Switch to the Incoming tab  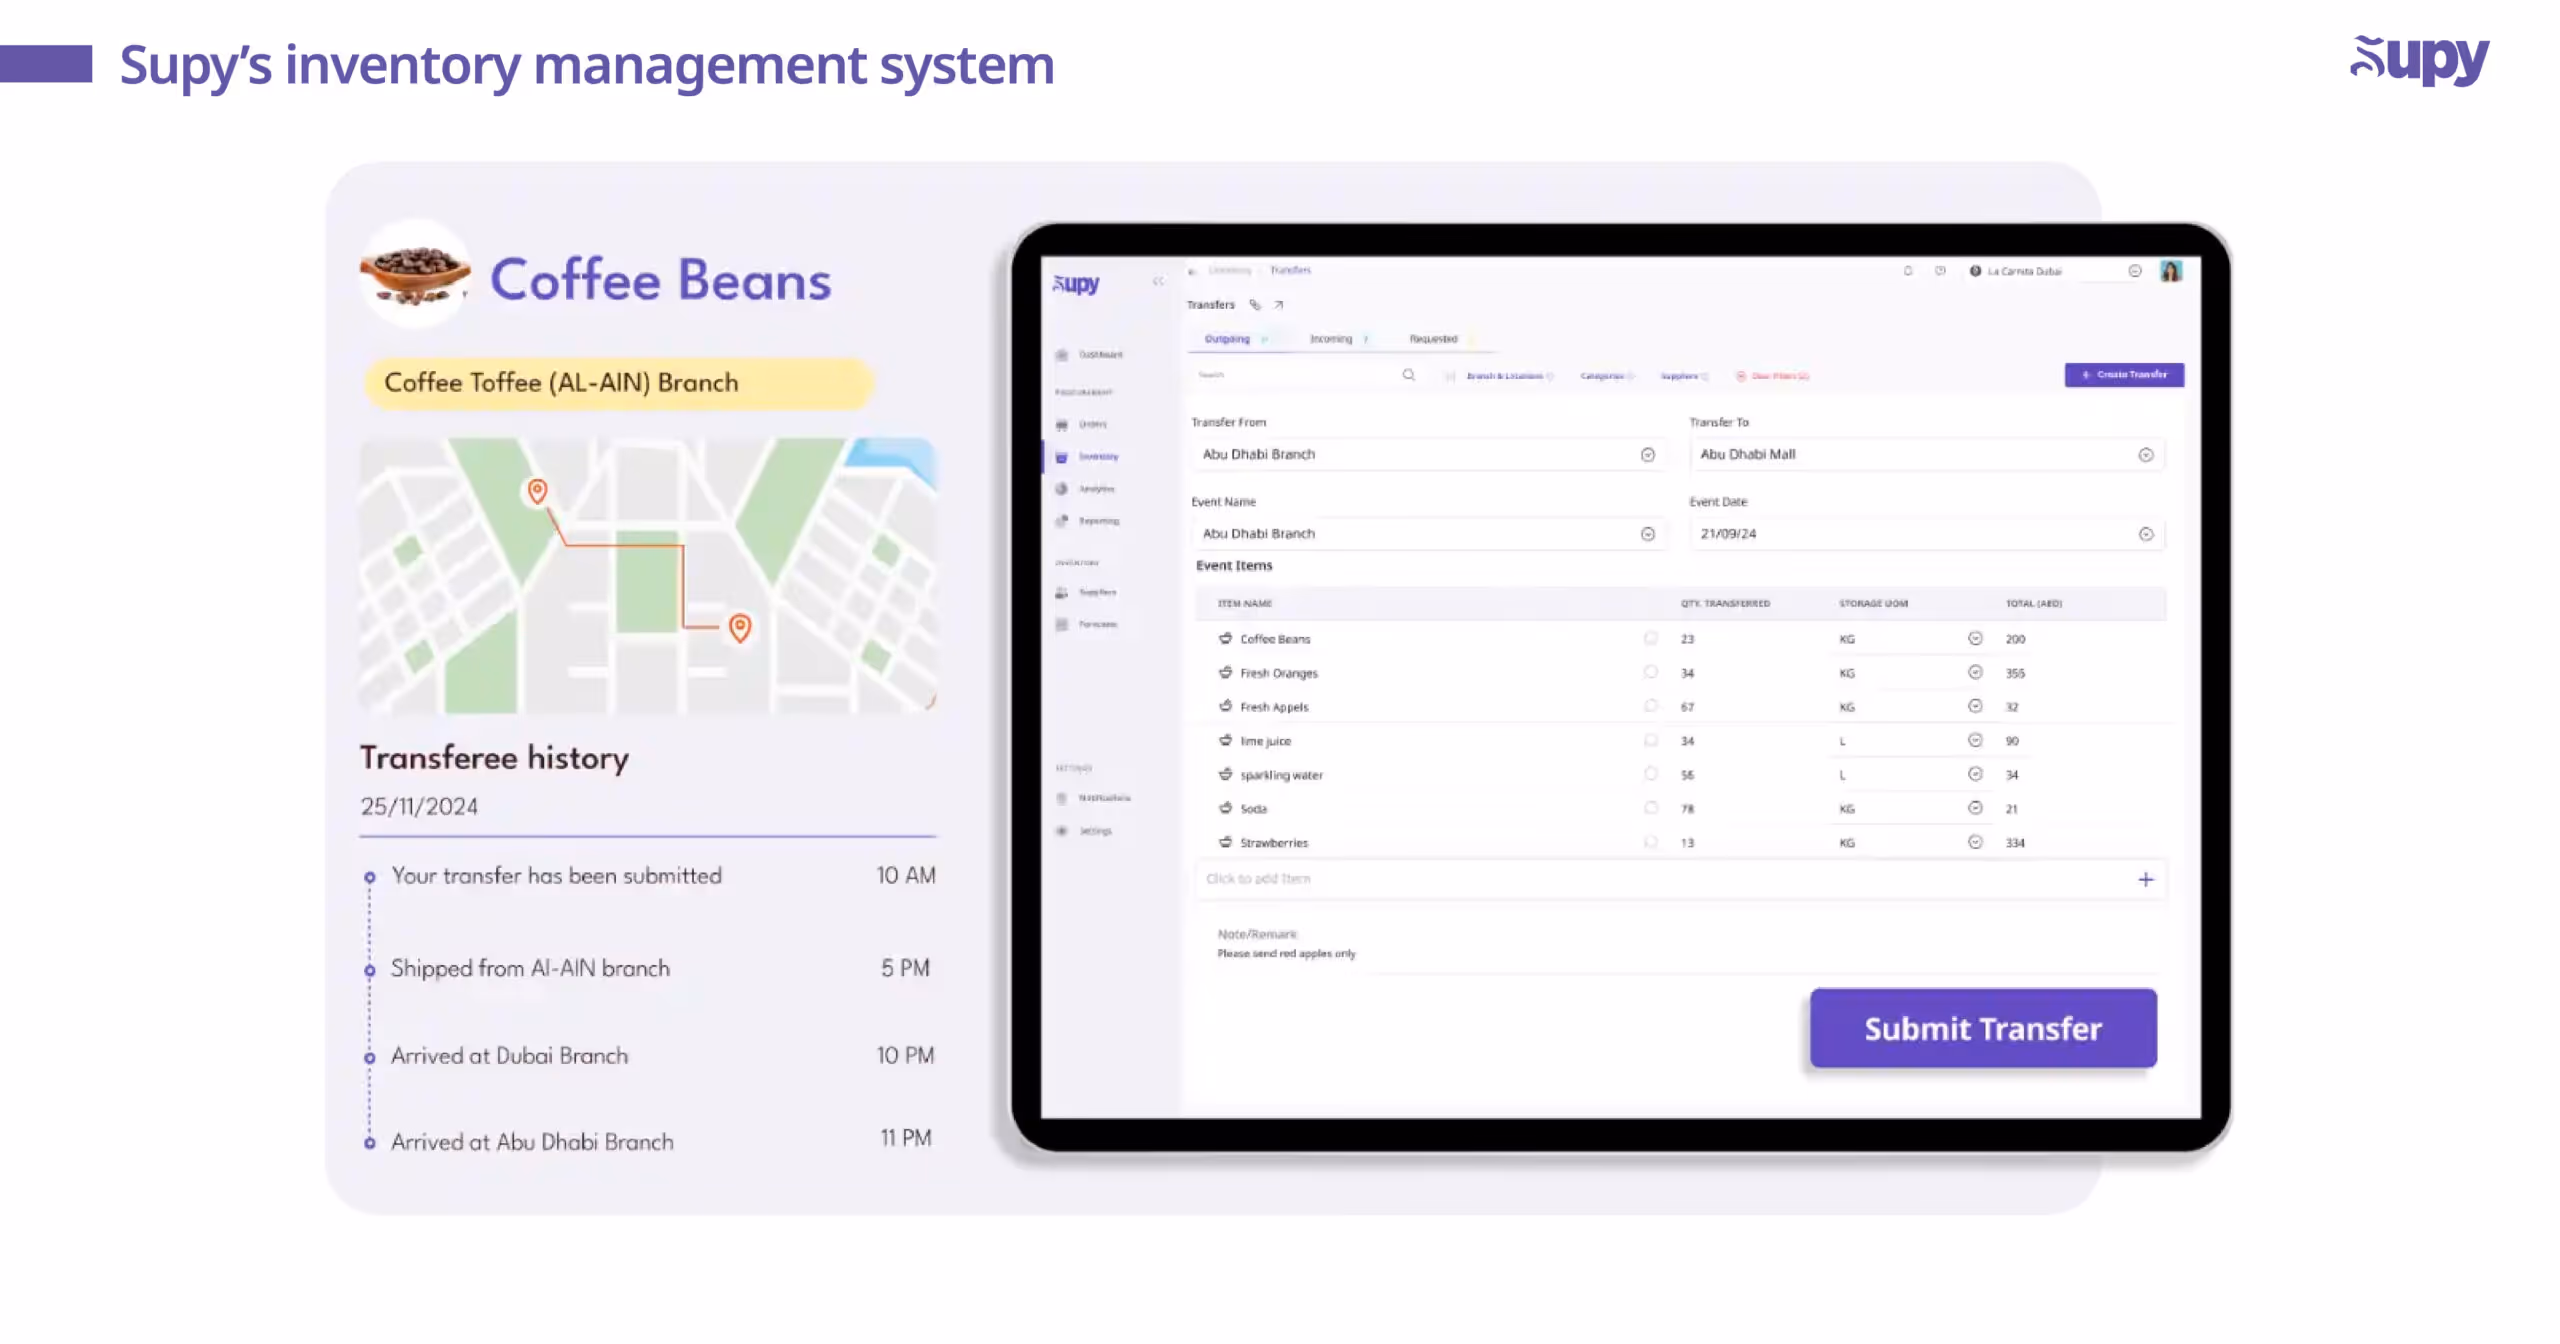[x=1330, y=339]
